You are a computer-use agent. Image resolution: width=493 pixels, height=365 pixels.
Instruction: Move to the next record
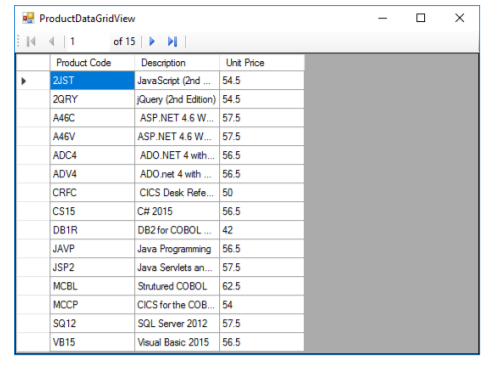click(x=152, y=42)
